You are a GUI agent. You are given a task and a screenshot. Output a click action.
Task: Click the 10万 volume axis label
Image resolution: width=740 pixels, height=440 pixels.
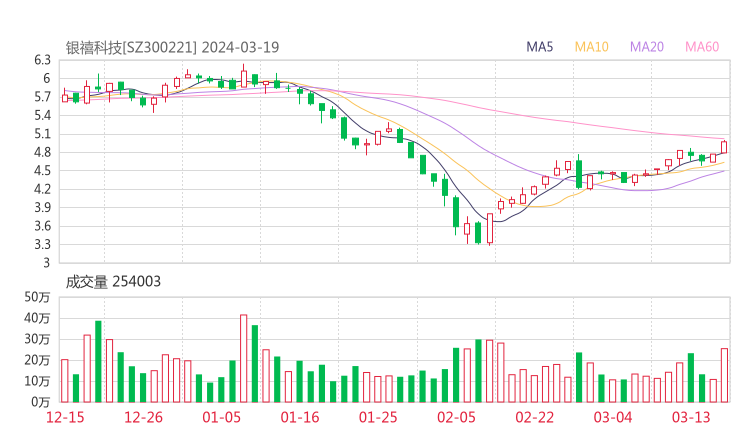[37, 381]
